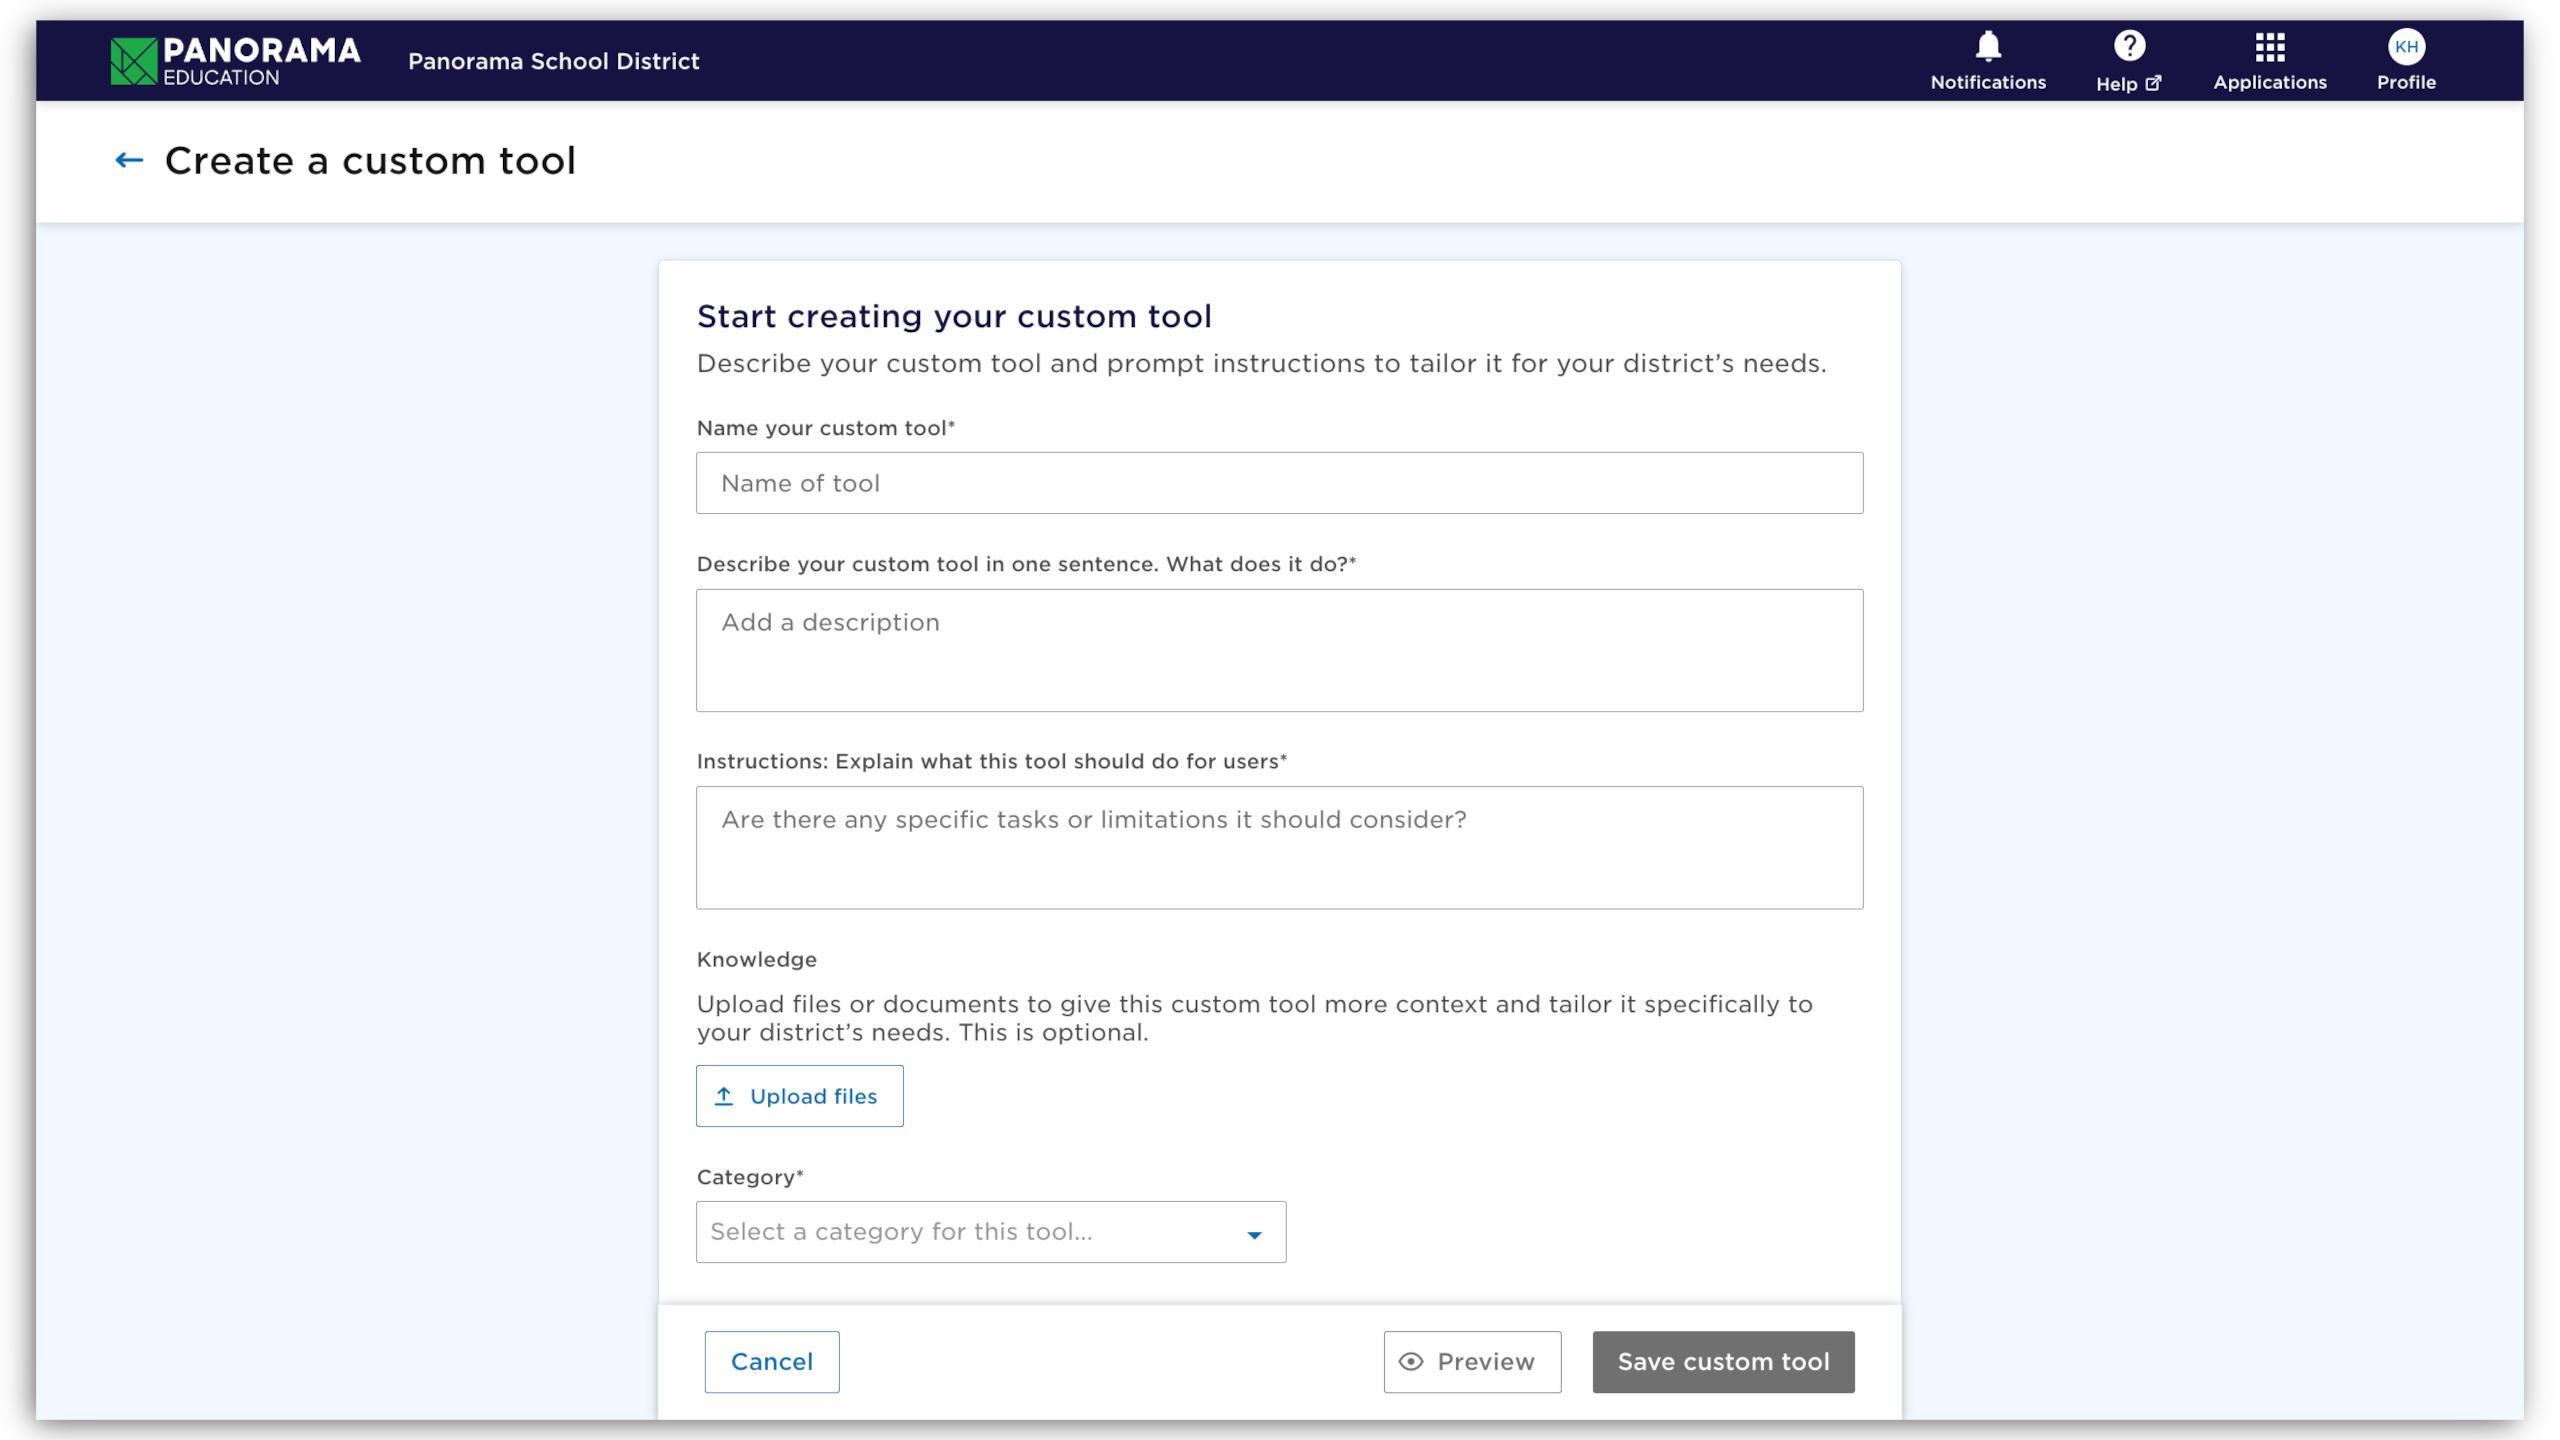Click the Name of tool input field
This screenshot has height=1440, width=2560.
pos(1279,483)
